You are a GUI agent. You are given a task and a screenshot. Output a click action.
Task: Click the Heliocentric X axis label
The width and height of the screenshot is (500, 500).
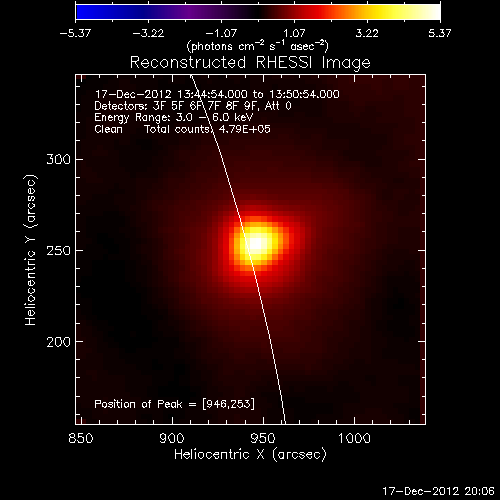[250, 454]
